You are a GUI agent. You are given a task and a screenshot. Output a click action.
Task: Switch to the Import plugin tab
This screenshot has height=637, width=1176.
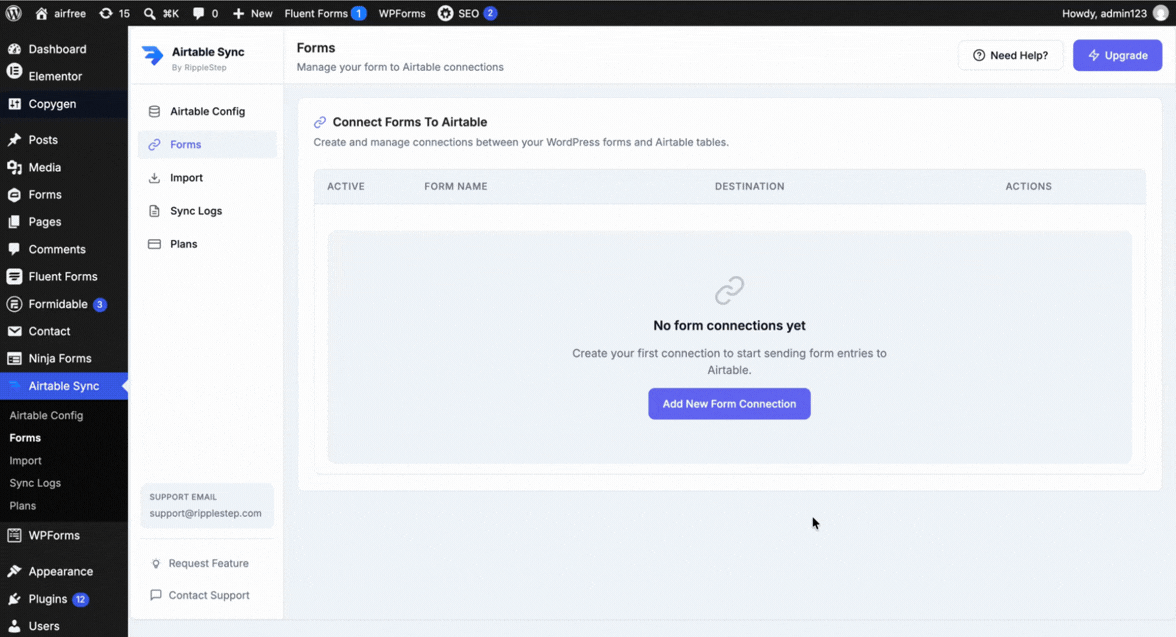point(207,178)
